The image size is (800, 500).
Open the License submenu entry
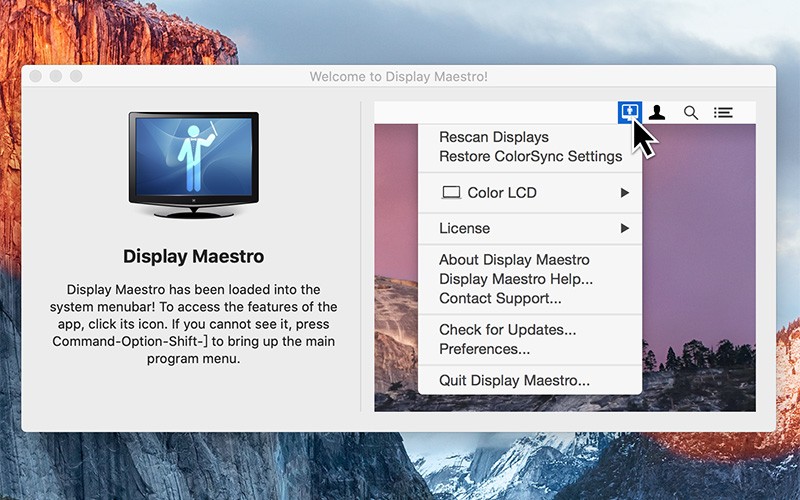click(x=530, y=228)
